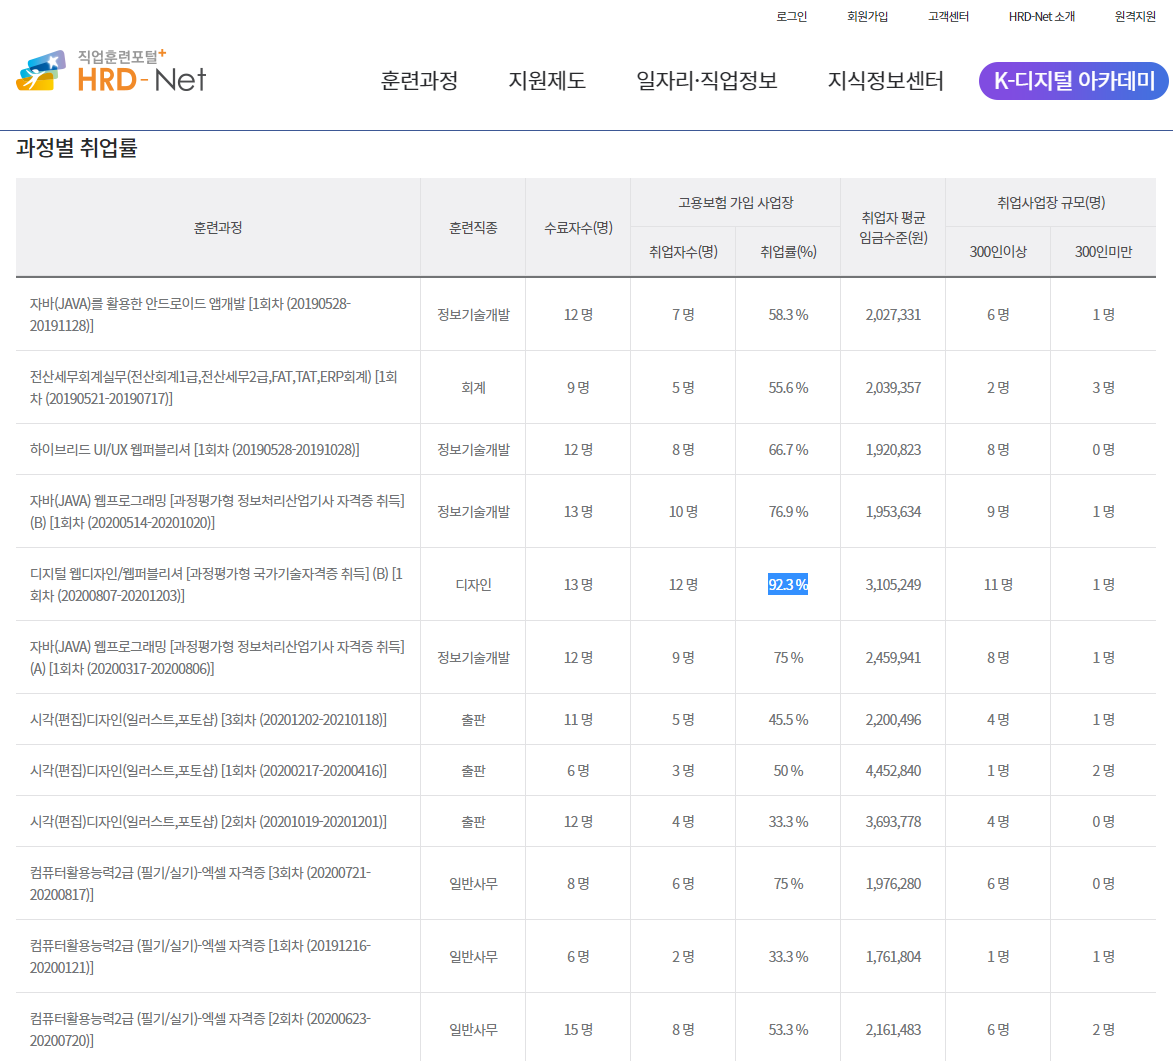This screenshot has width=1173, height=1061.
Task: Click the 300인미만 column header
Action: (x=1103, y=252)
